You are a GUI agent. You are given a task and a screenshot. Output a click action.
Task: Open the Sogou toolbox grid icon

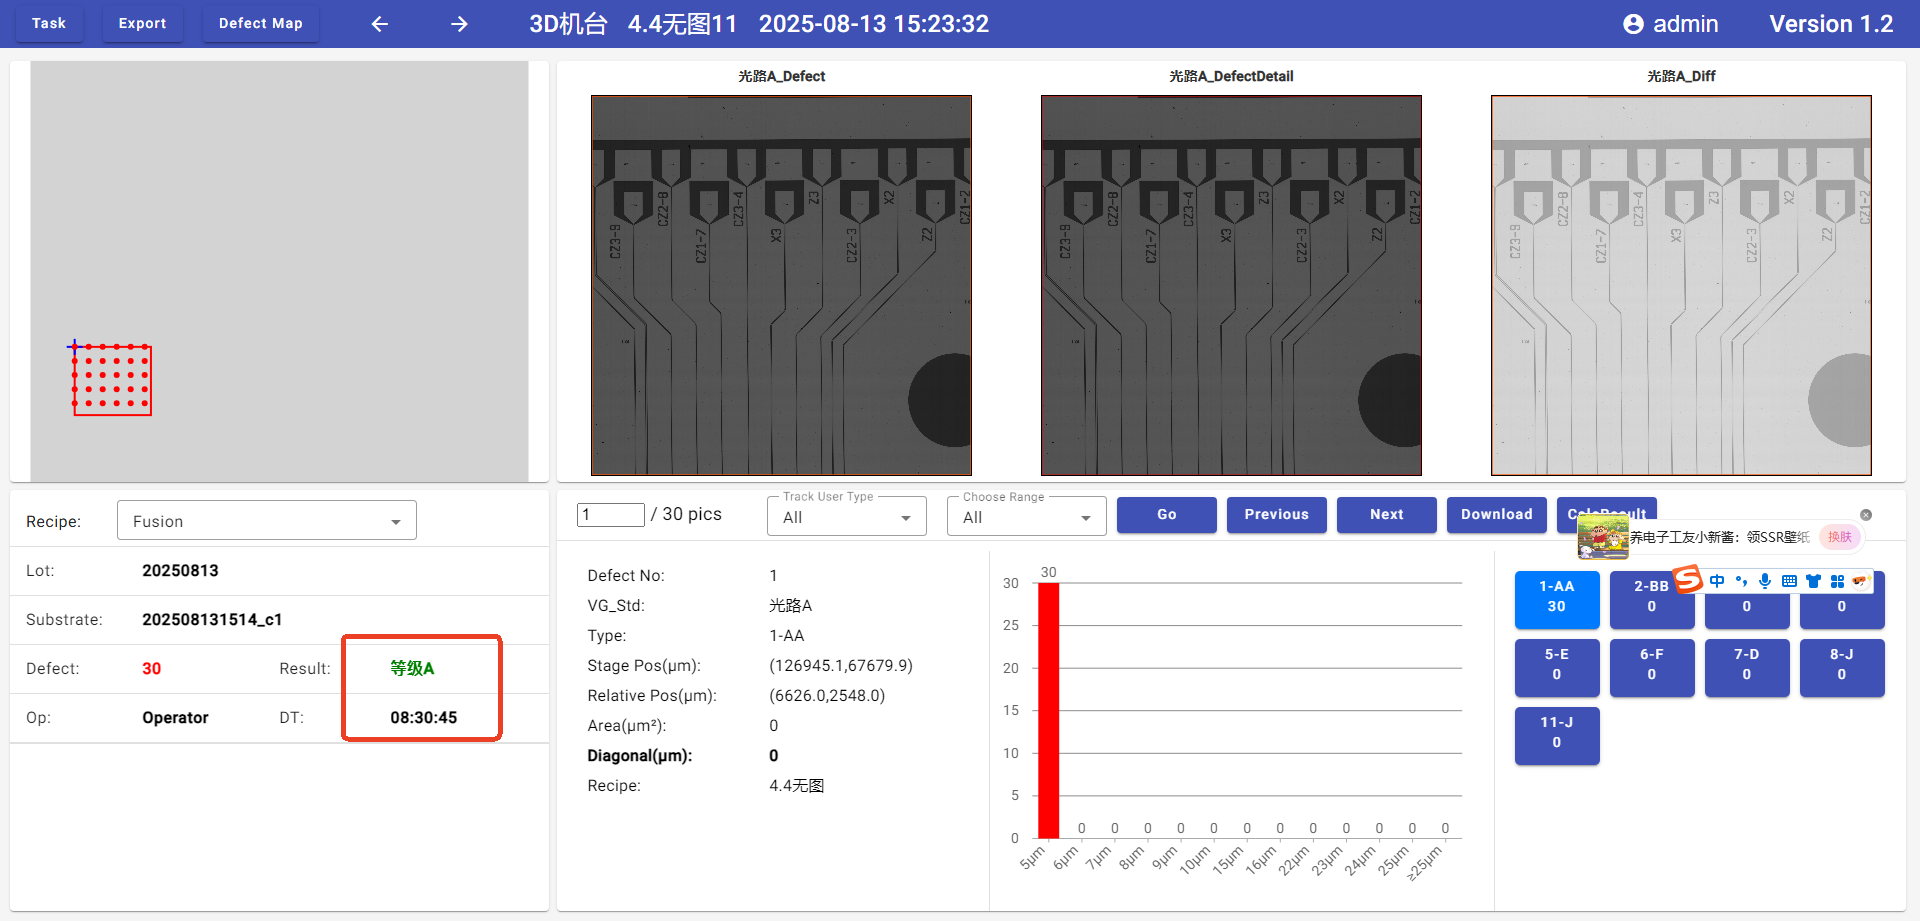1837,581
